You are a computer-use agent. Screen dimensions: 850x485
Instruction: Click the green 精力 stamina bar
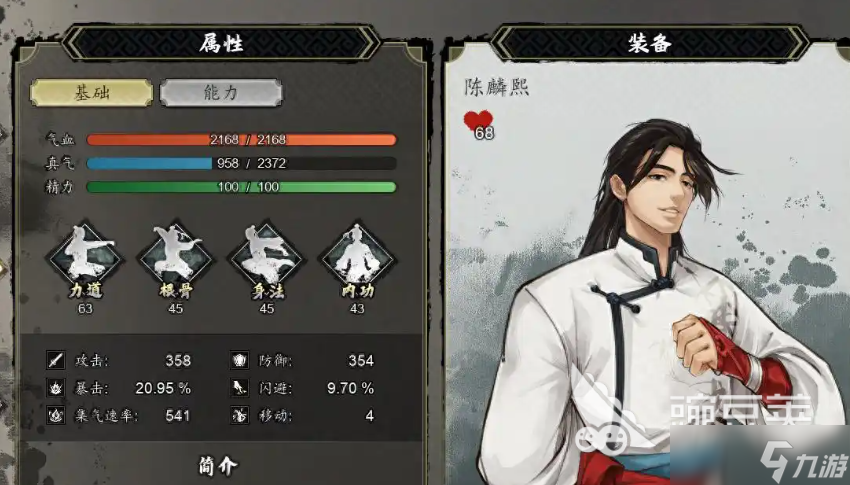[x=241, y=187]
